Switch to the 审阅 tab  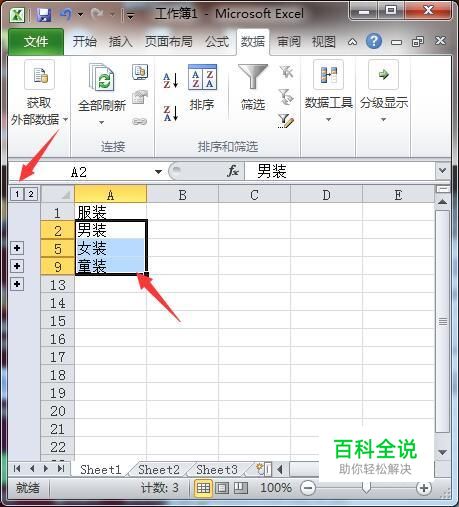[289, 42]
